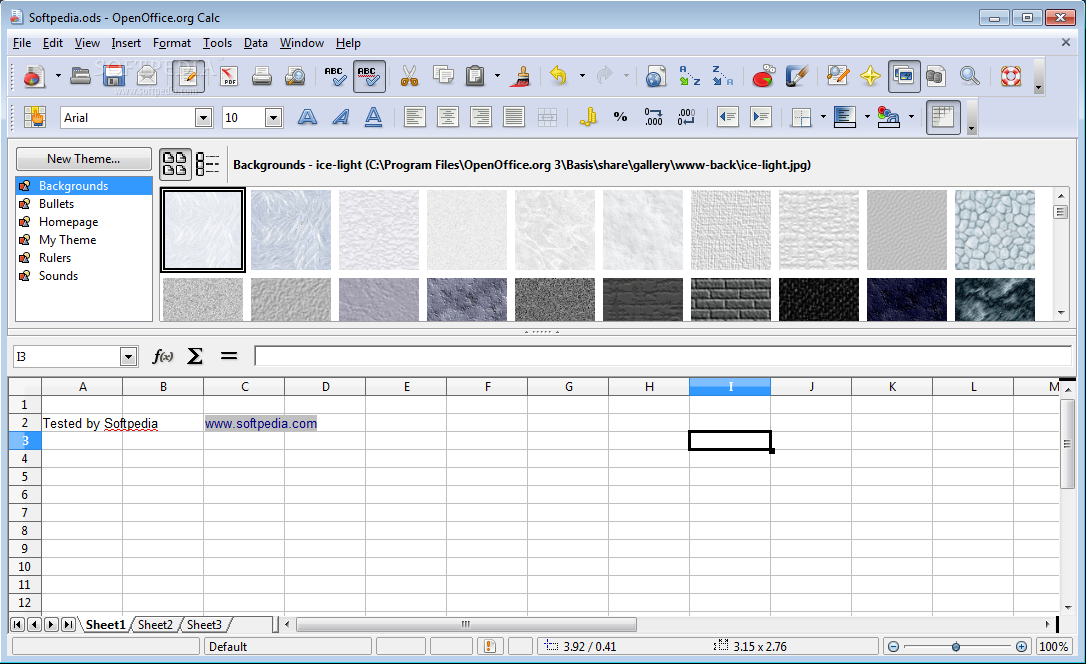Click the New document icon
The width and height of the screenshot is (1086, 664).
coord(33,75)
